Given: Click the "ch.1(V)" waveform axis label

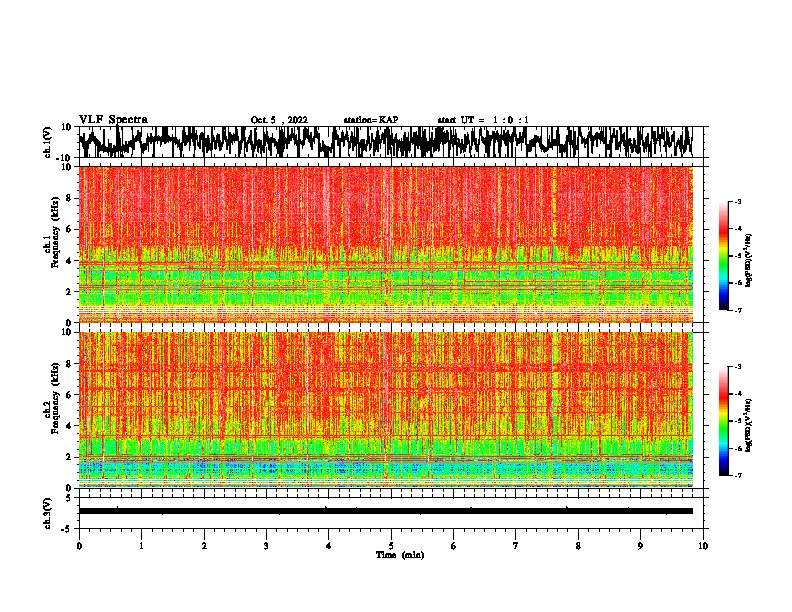Looking at the screenshot, I should point(48,142).
